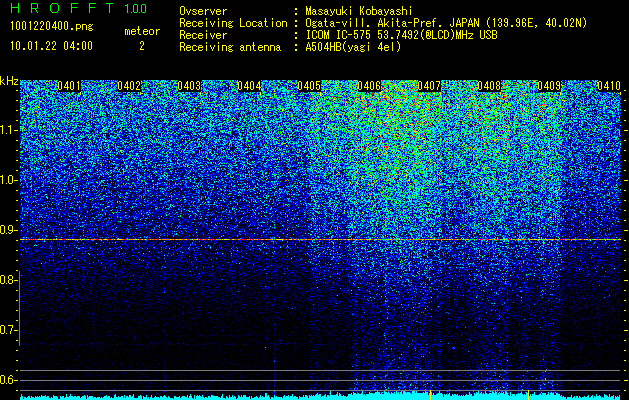Image resolution: width=629 pixels, height=400 pixels.
Task: Select the A504HB(yagi 4el) antenna text
Action: tap(353, 47)
